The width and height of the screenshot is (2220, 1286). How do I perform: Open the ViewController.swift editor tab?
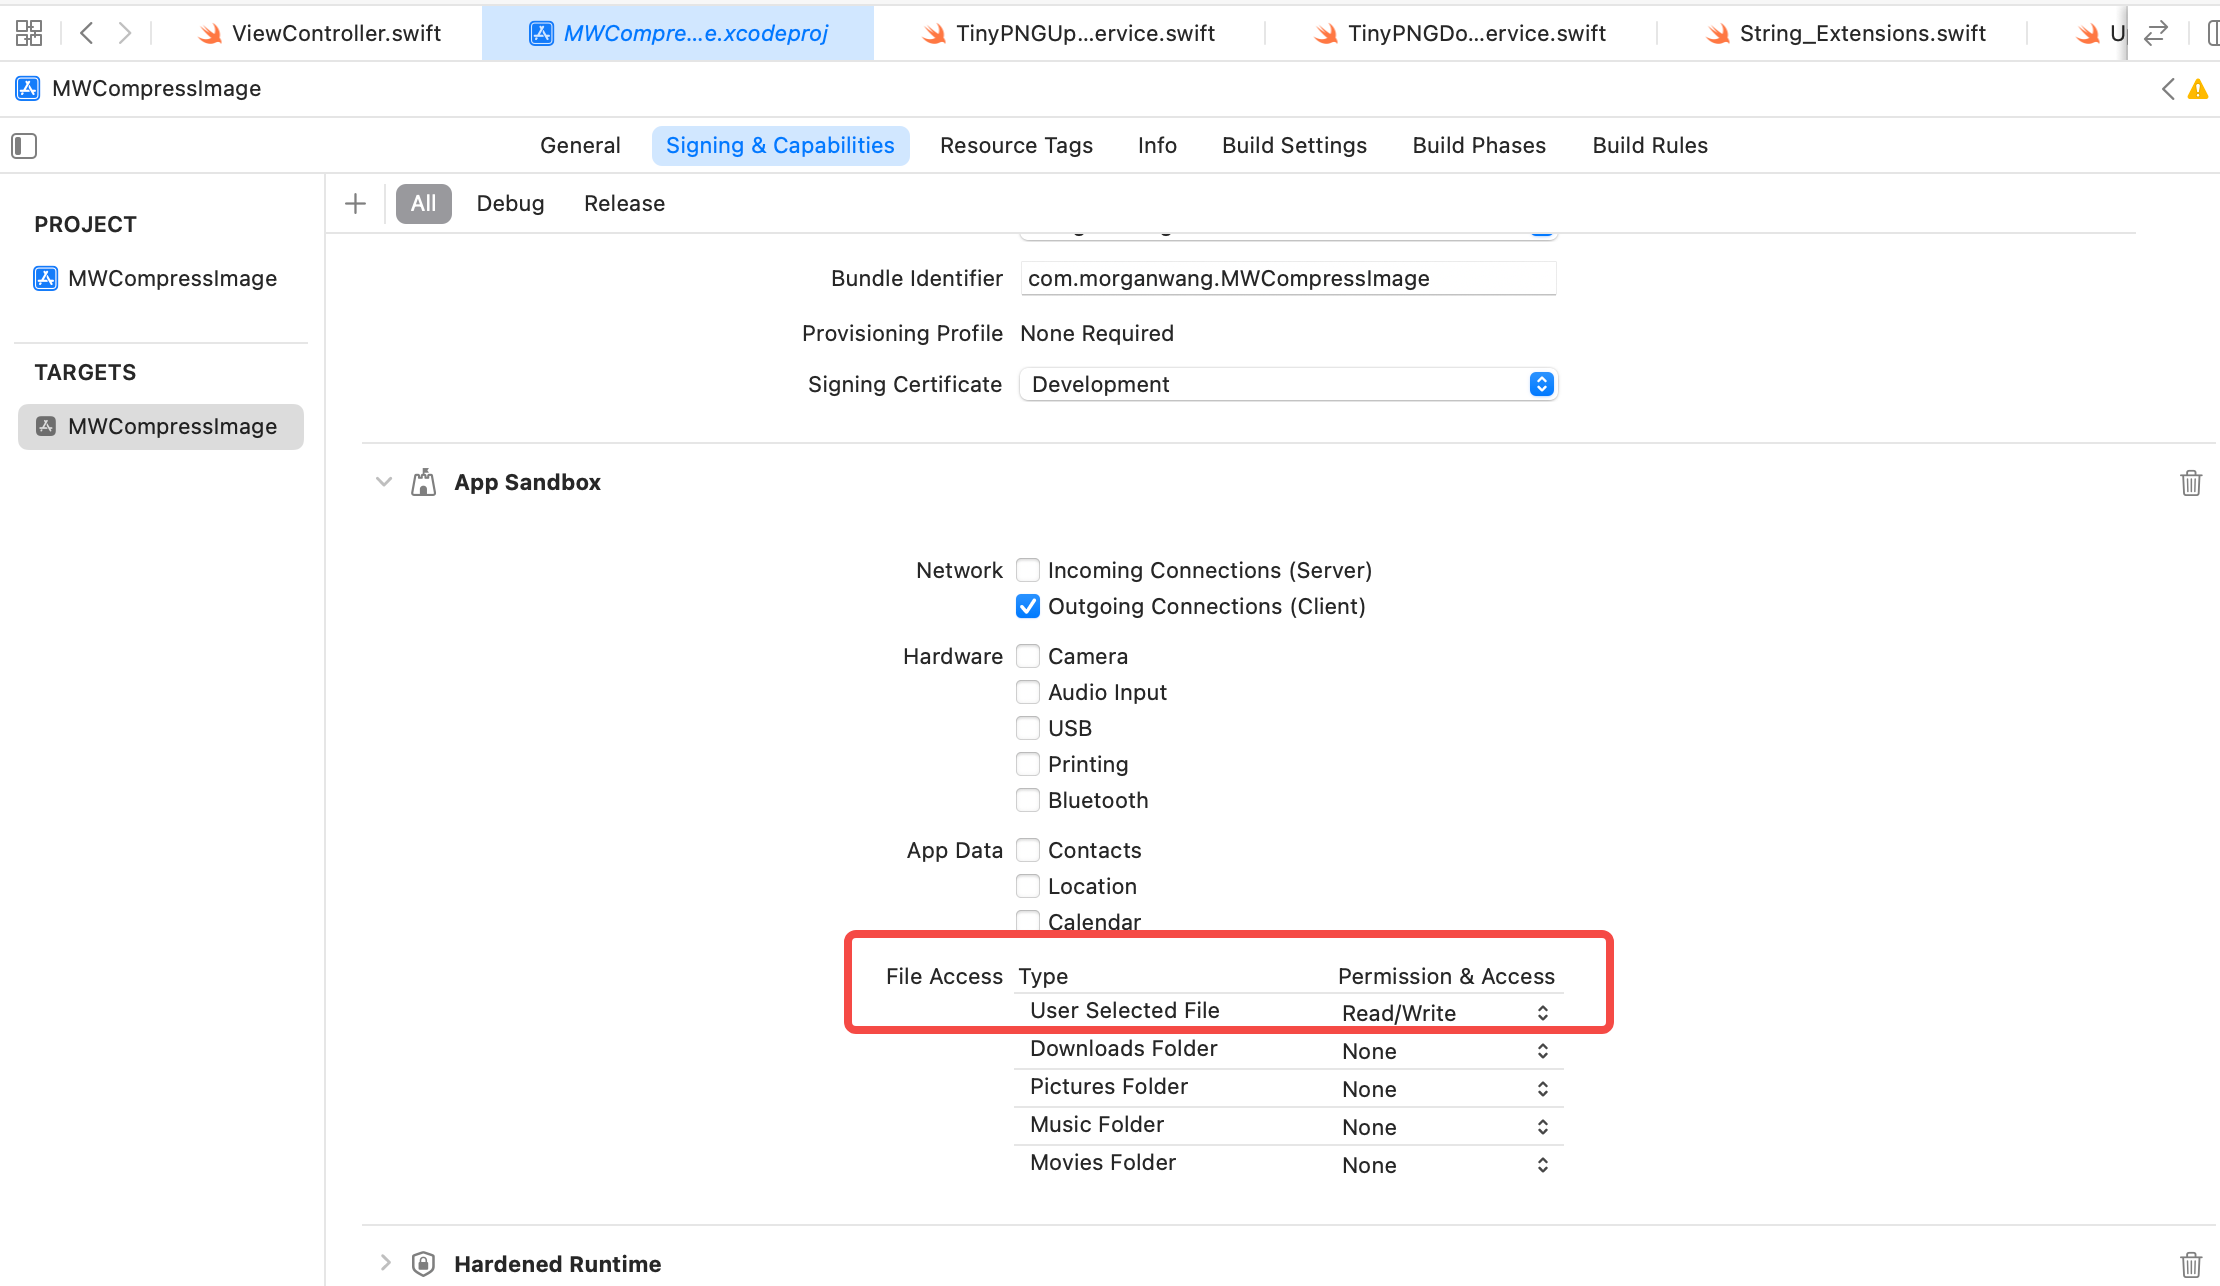tap(322, 33)
